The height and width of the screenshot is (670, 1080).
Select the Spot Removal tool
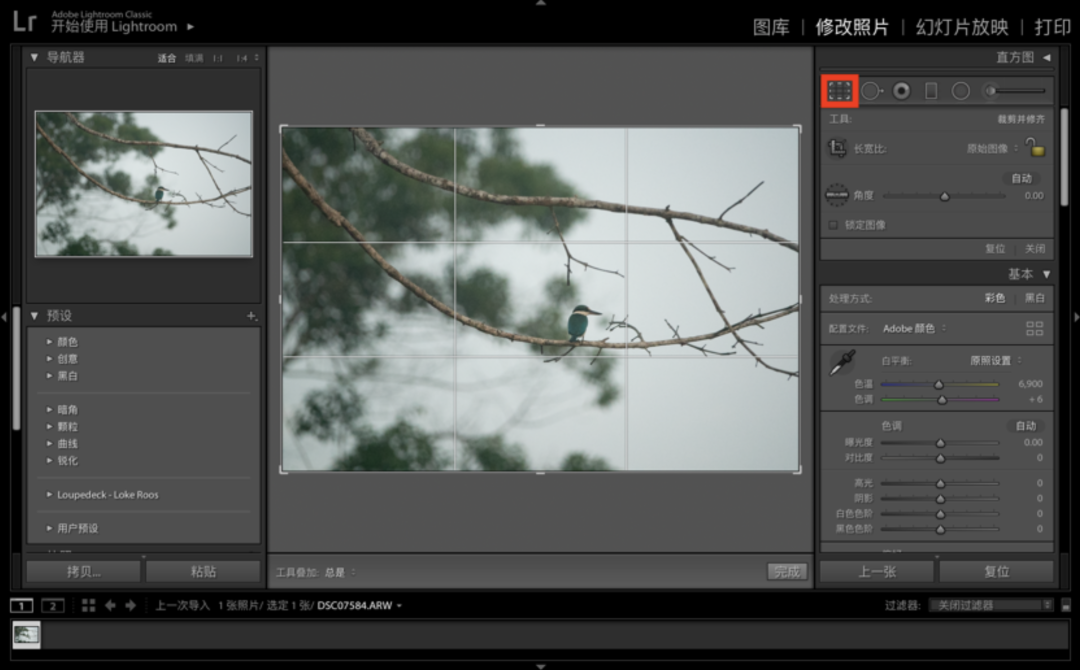point(871,91)
